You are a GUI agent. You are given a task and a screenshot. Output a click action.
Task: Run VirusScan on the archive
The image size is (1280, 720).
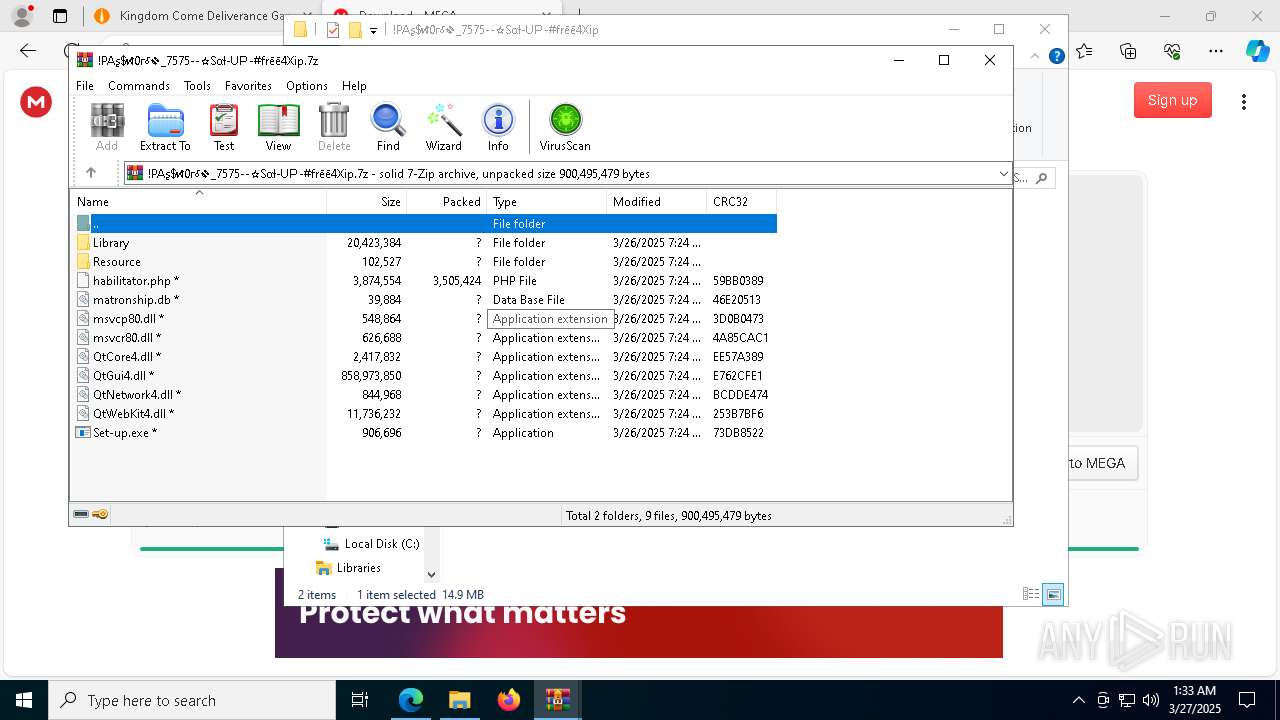pyautogui.click(x=565, y=128)
